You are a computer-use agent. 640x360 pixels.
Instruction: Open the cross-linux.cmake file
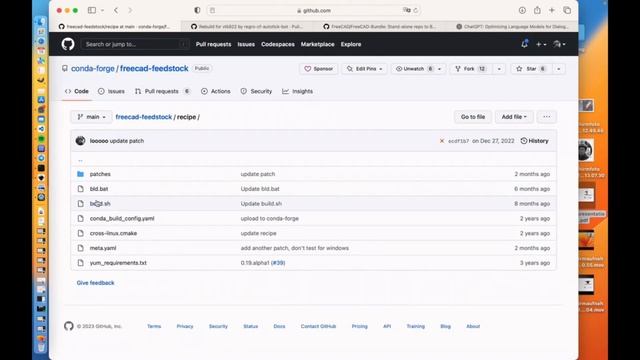tap(113, 233)
